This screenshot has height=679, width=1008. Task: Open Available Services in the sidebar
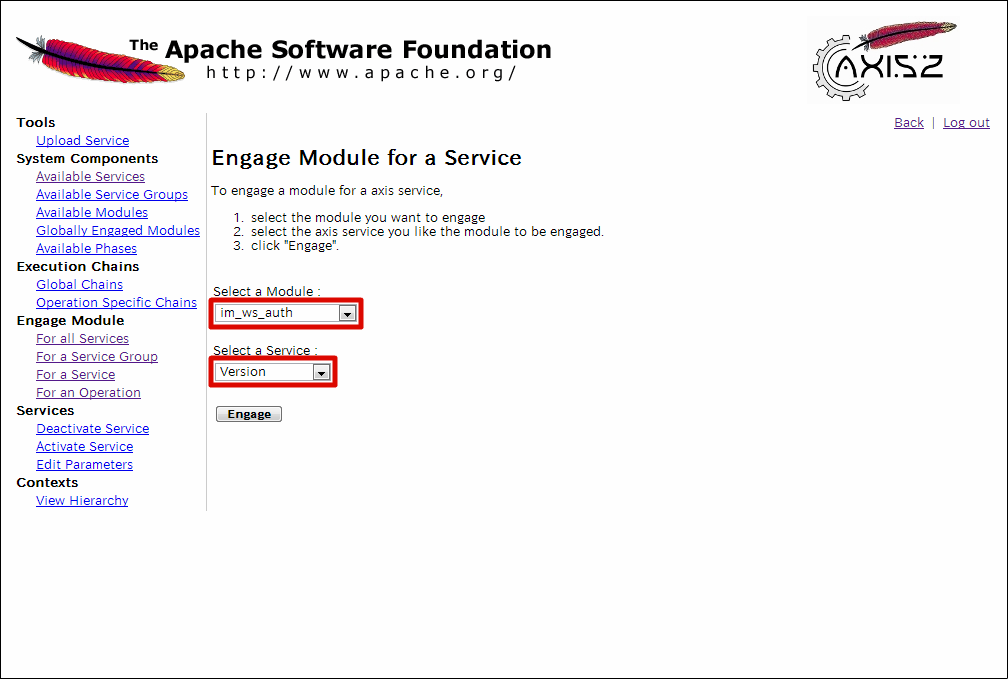[90, 177]
